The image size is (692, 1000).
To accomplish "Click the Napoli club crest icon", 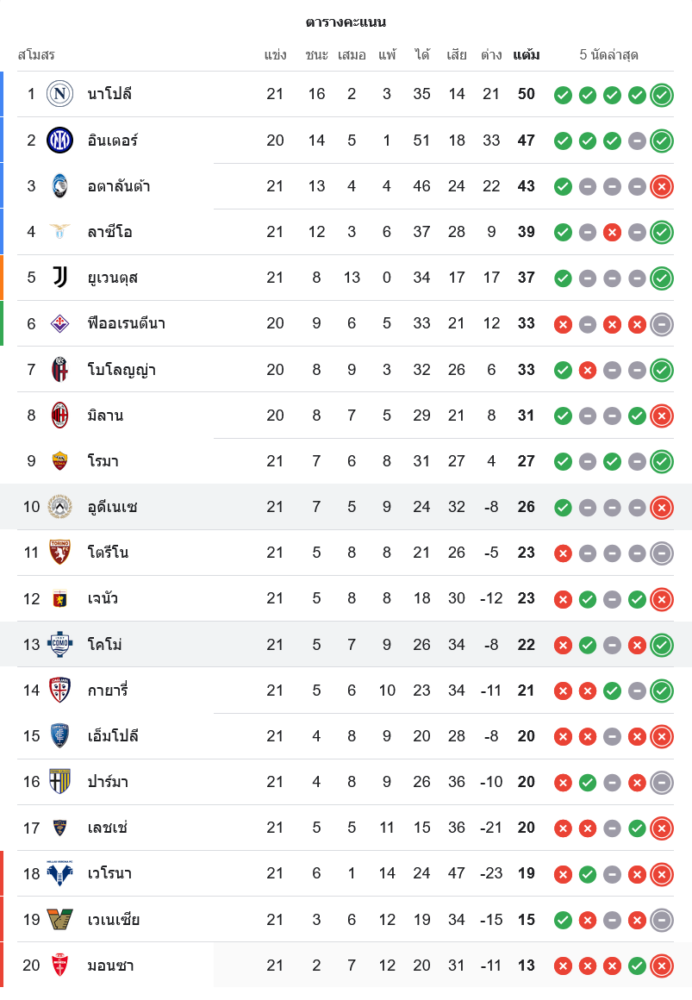I will [60, 94].
